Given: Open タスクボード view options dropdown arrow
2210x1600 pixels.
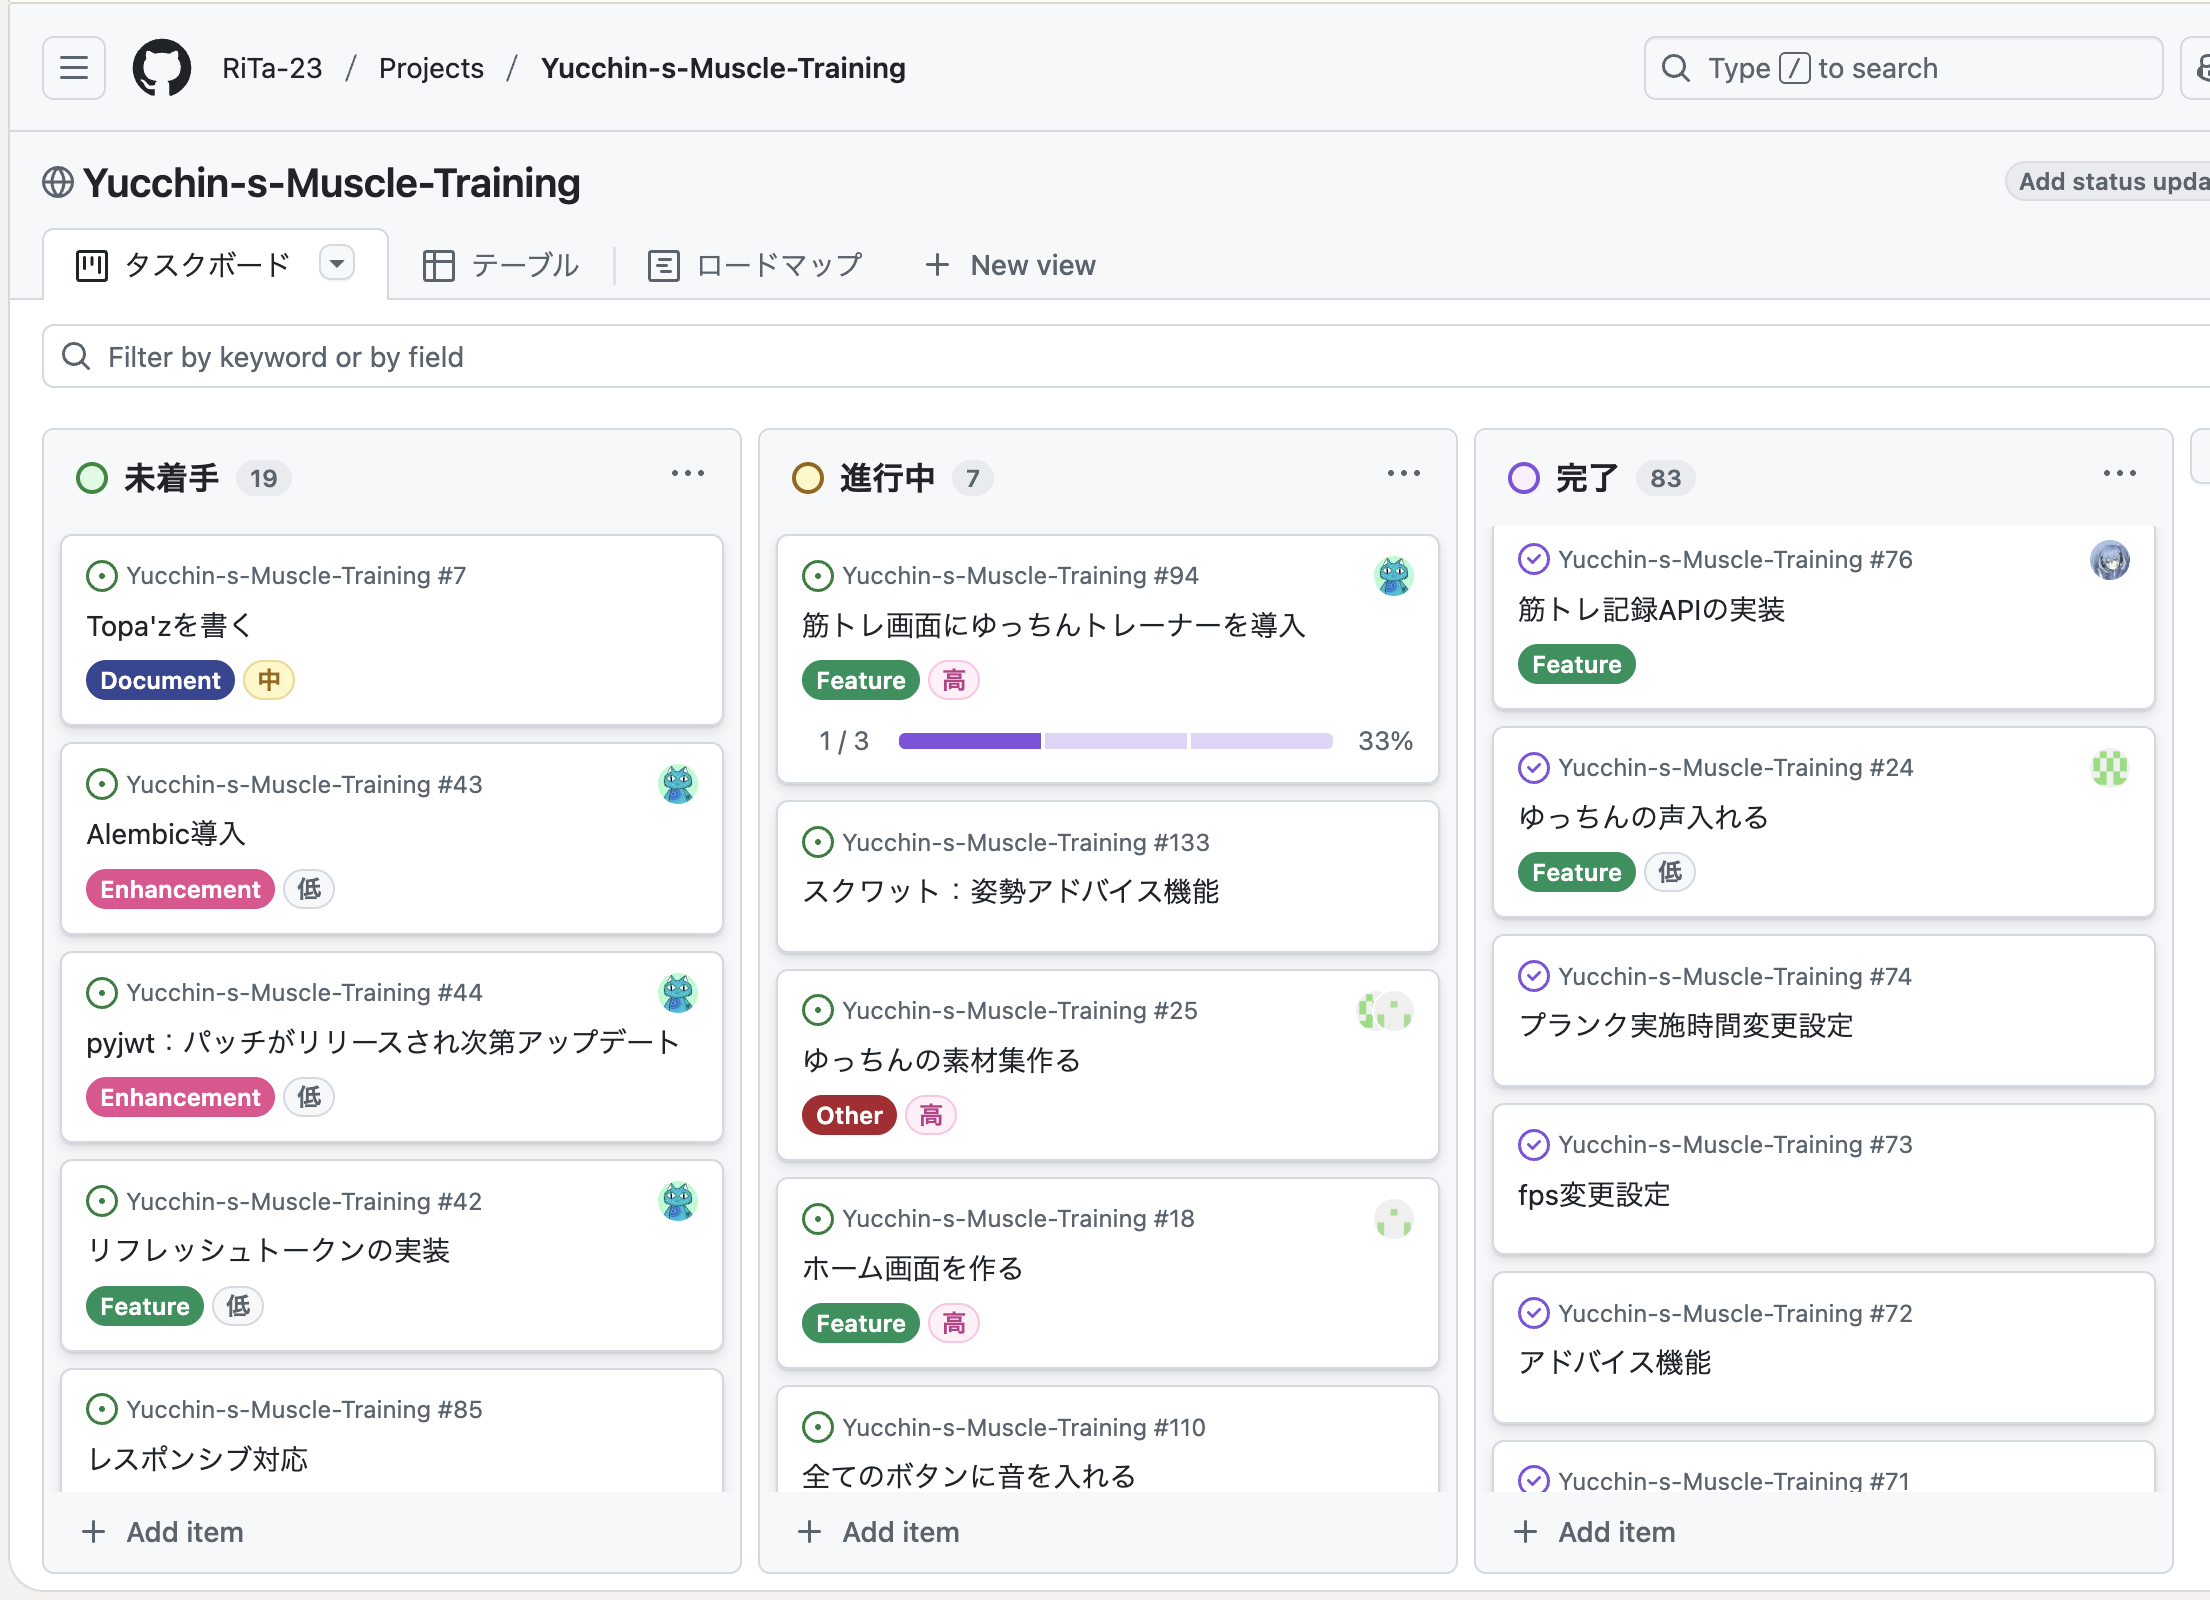Looking at the screenshot, I should pos(337,264).
